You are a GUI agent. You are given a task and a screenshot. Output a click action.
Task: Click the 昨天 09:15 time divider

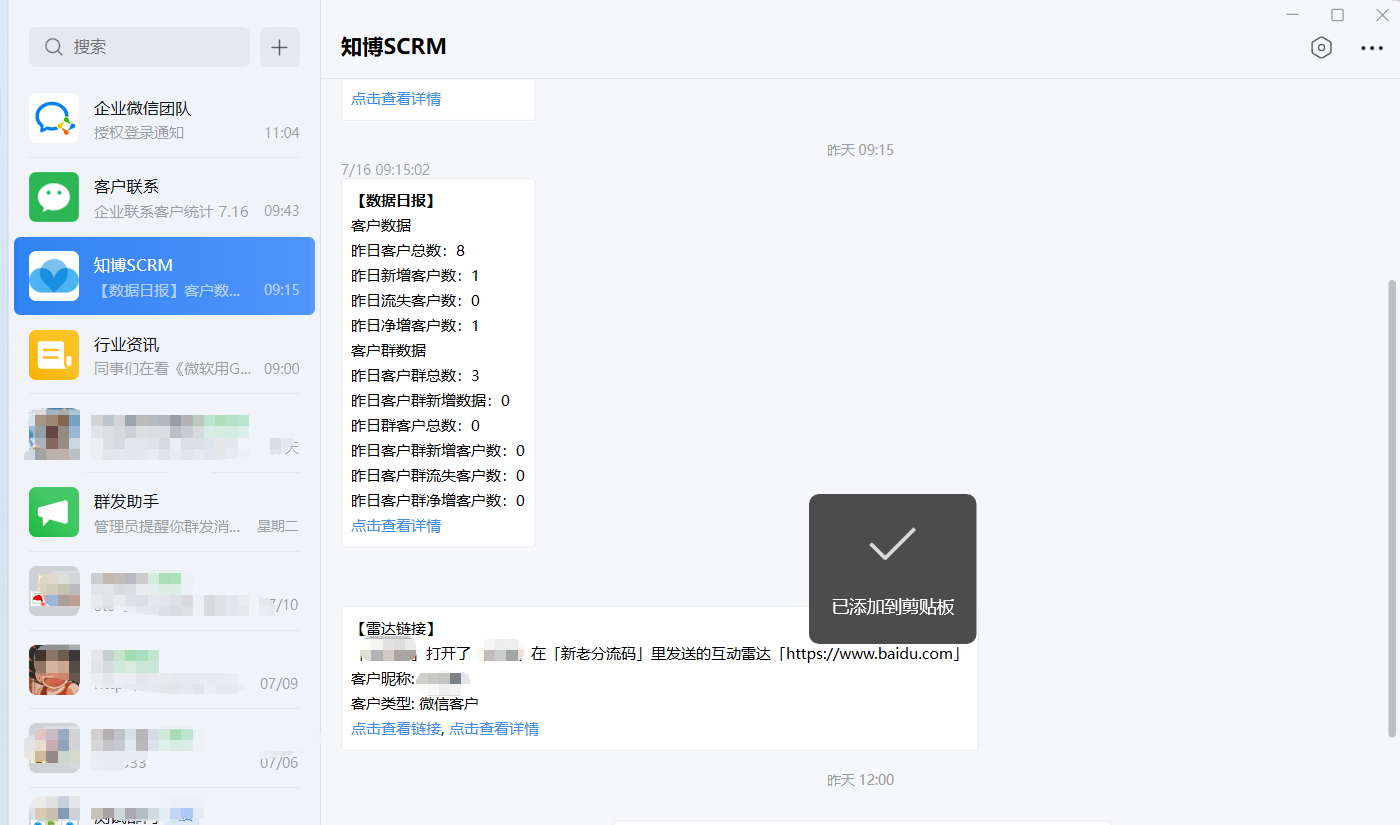pyautogui.click(x=860, y=150)
